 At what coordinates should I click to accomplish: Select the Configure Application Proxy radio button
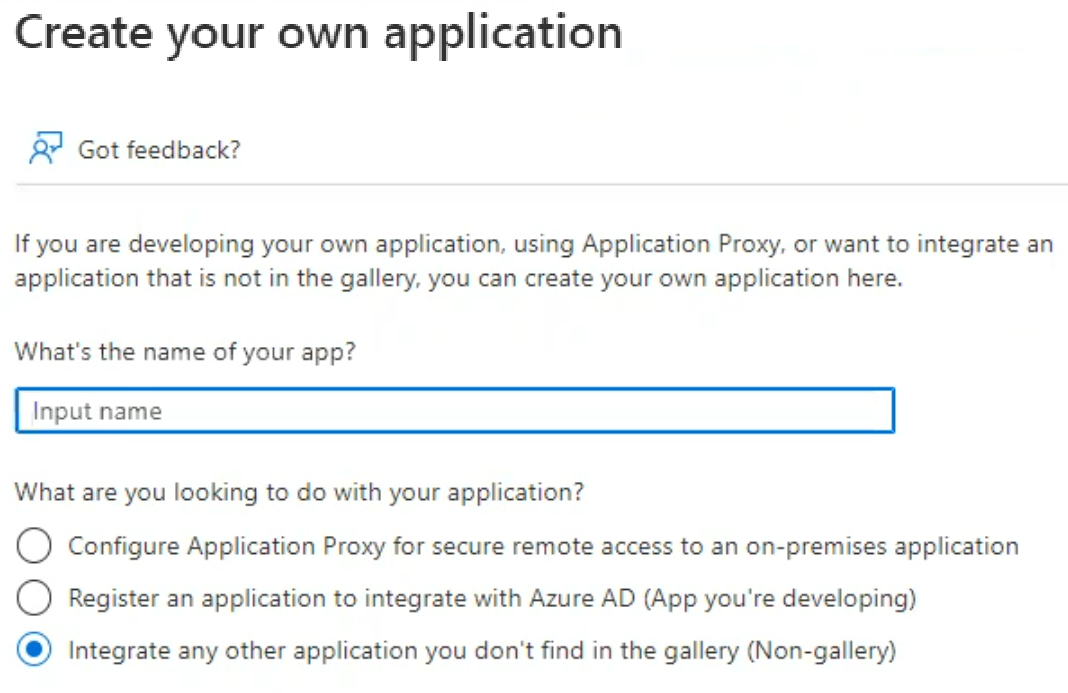[x=34, y=546]
